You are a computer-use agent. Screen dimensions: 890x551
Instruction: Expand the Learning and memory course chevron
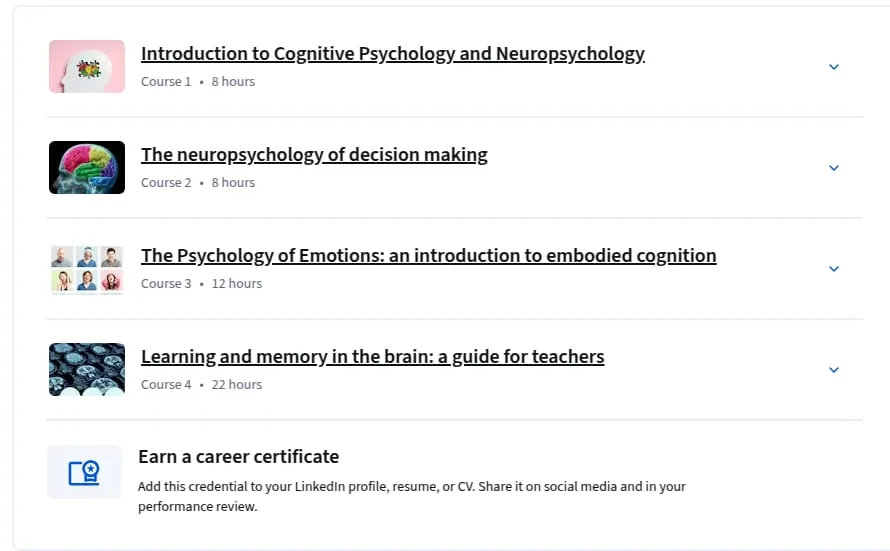[833, 370]
